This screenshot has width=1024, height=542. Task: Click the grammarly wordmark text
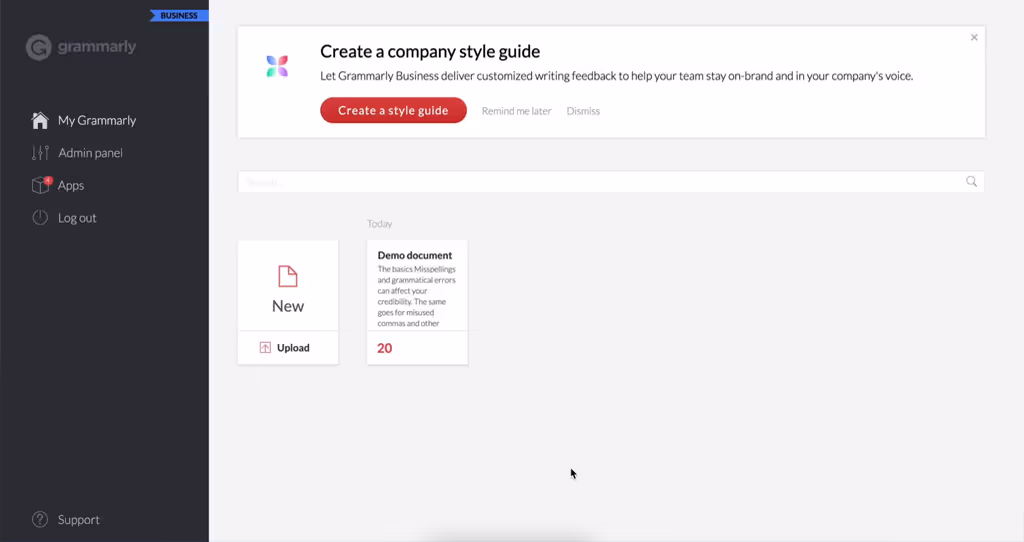tap(97, 46)
